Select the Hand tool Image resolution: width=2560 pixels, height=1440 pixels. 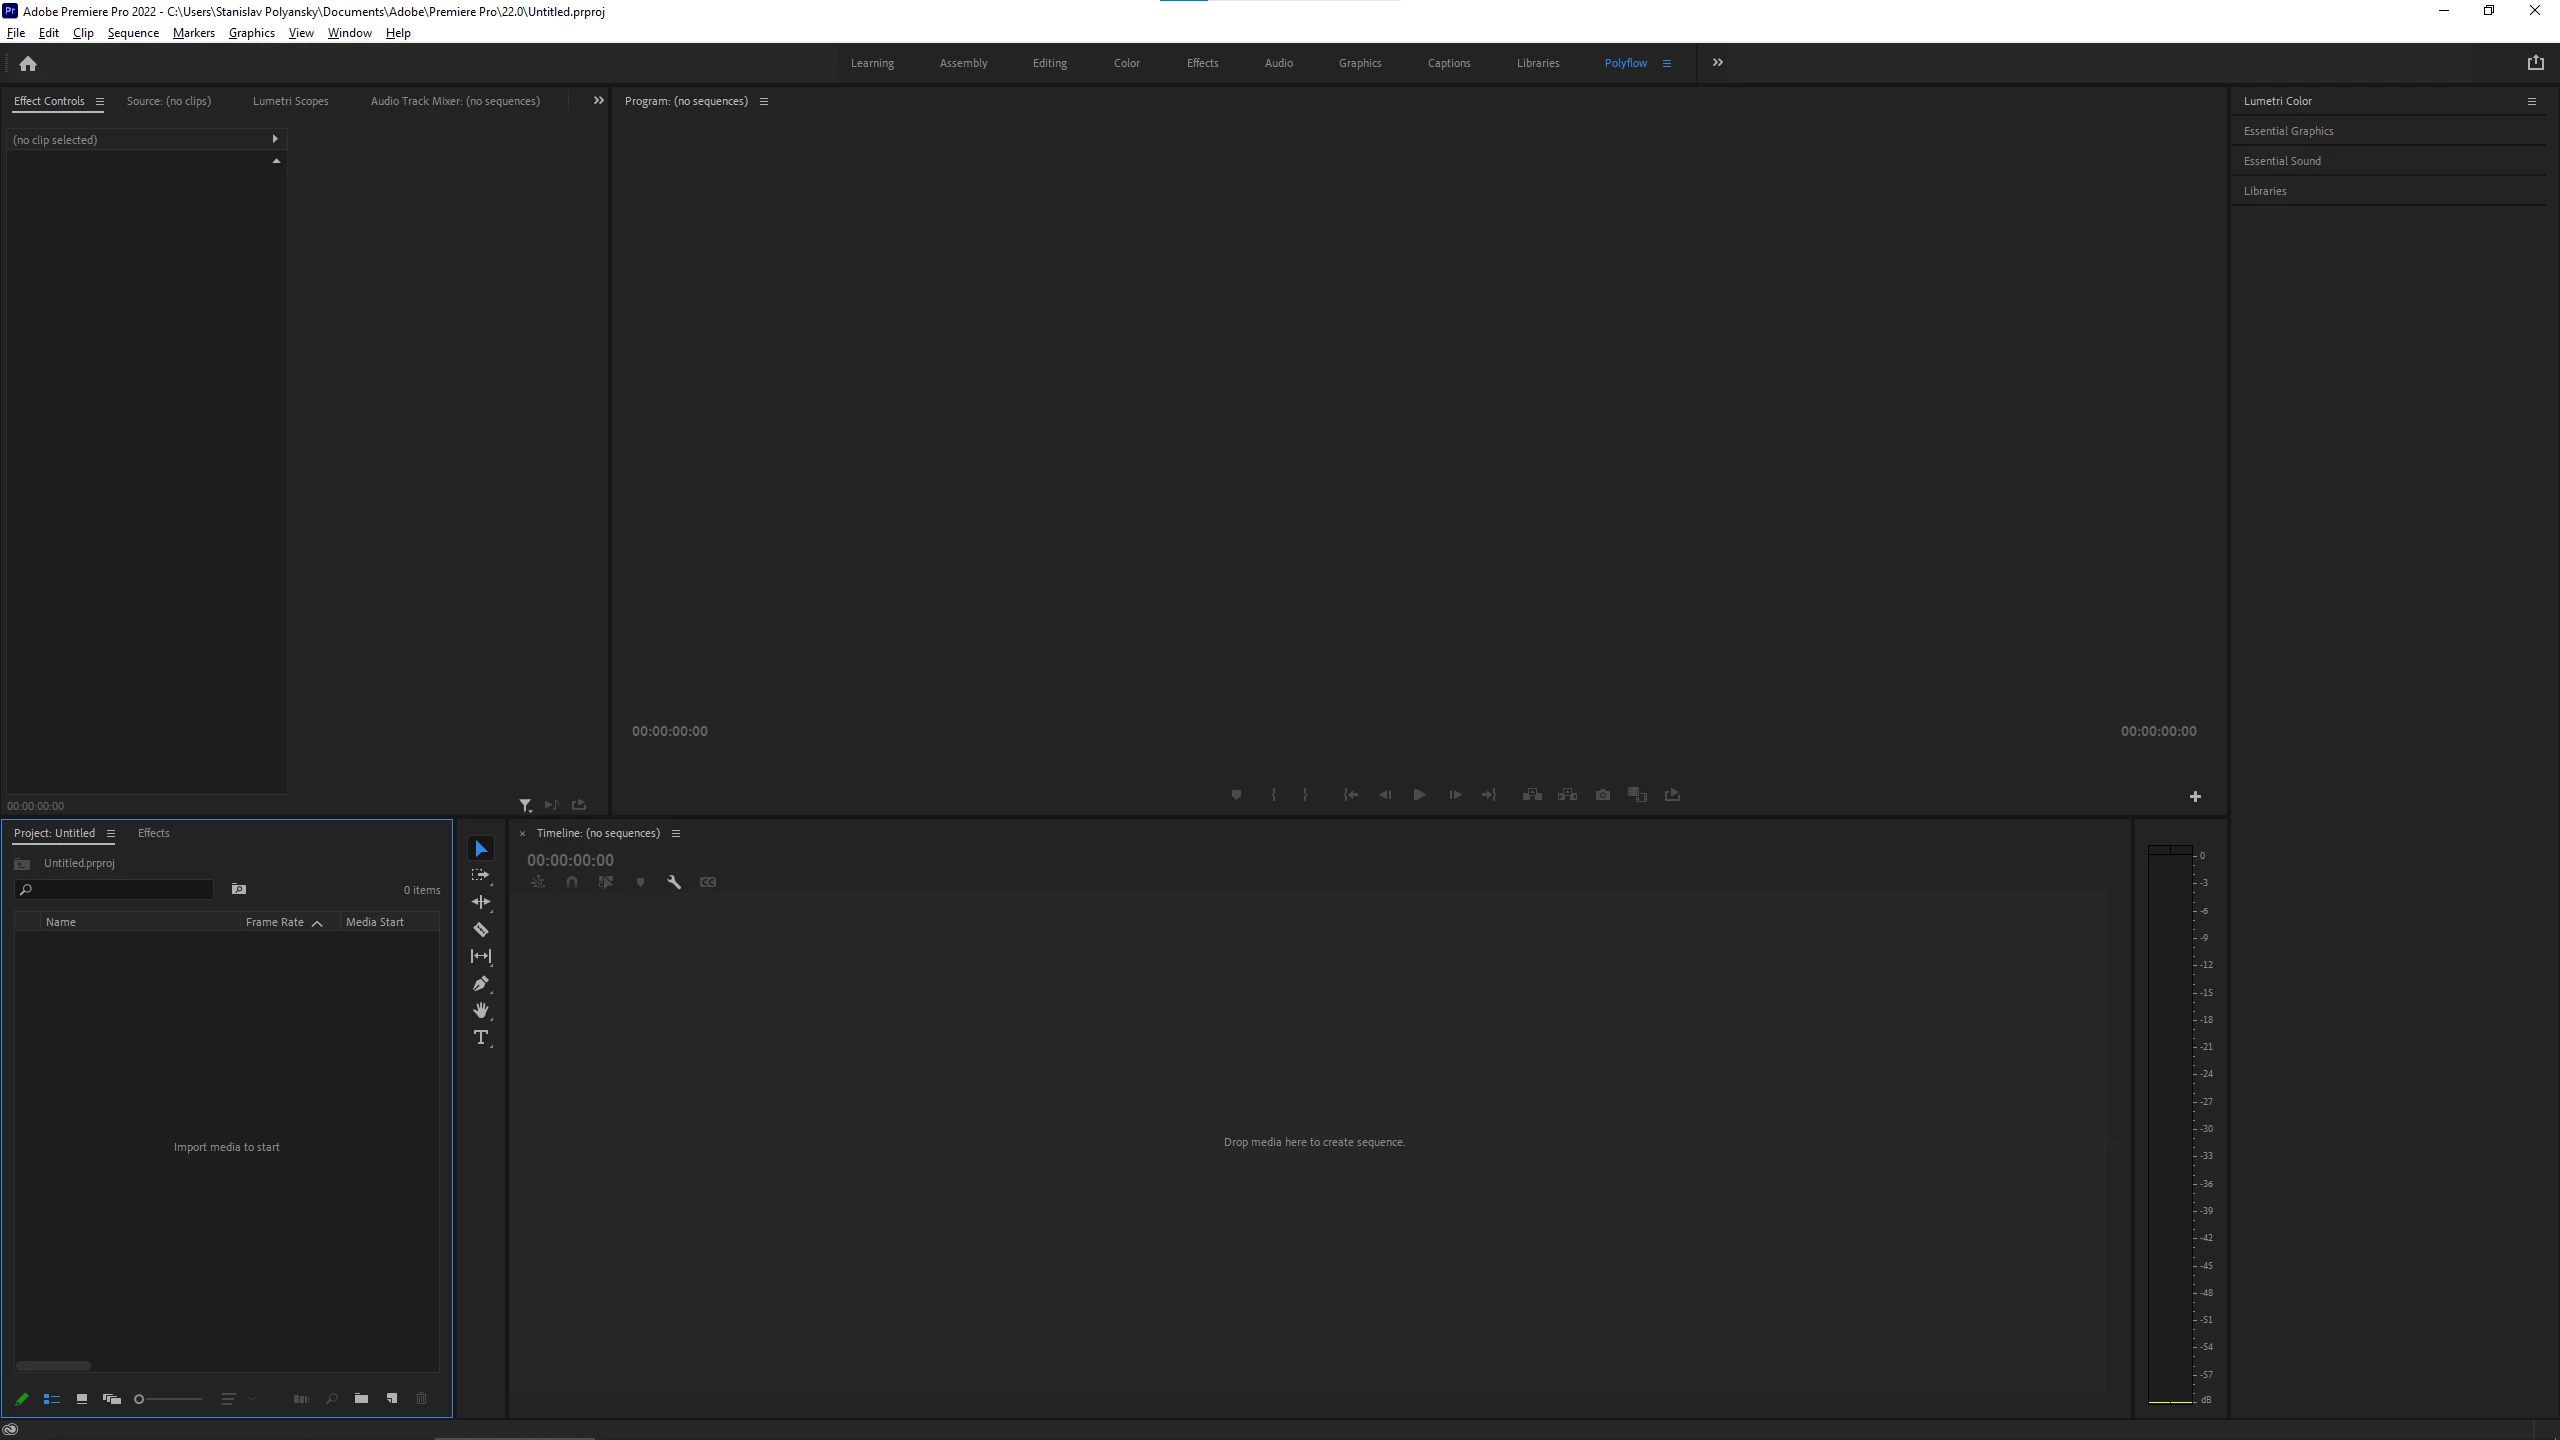(x=481, y=1010)
